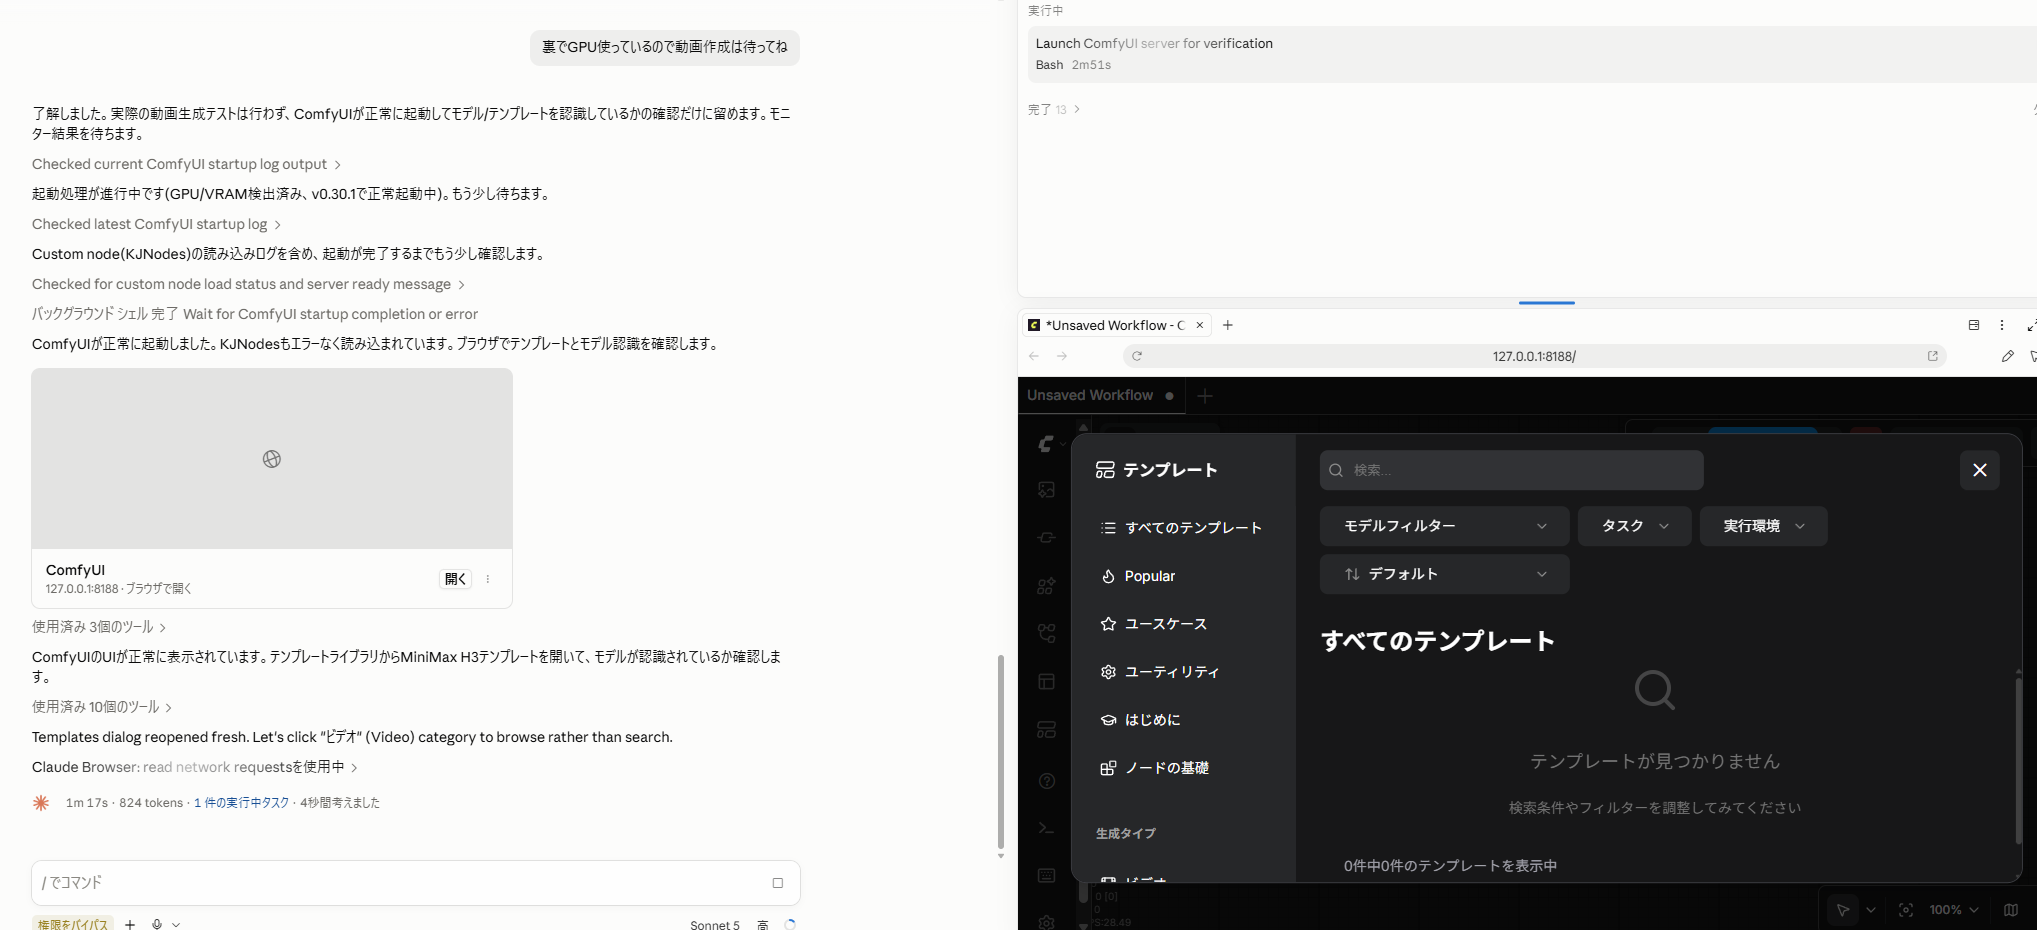
Task: Click the microphone icon below chat input
Action: 157,924
